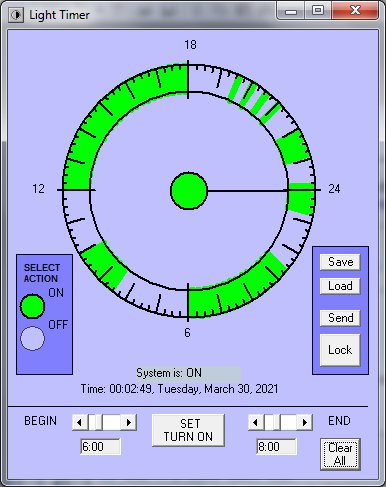Load a saved timer schedule
Screen dimensions: 386x487
coord(340,286)
